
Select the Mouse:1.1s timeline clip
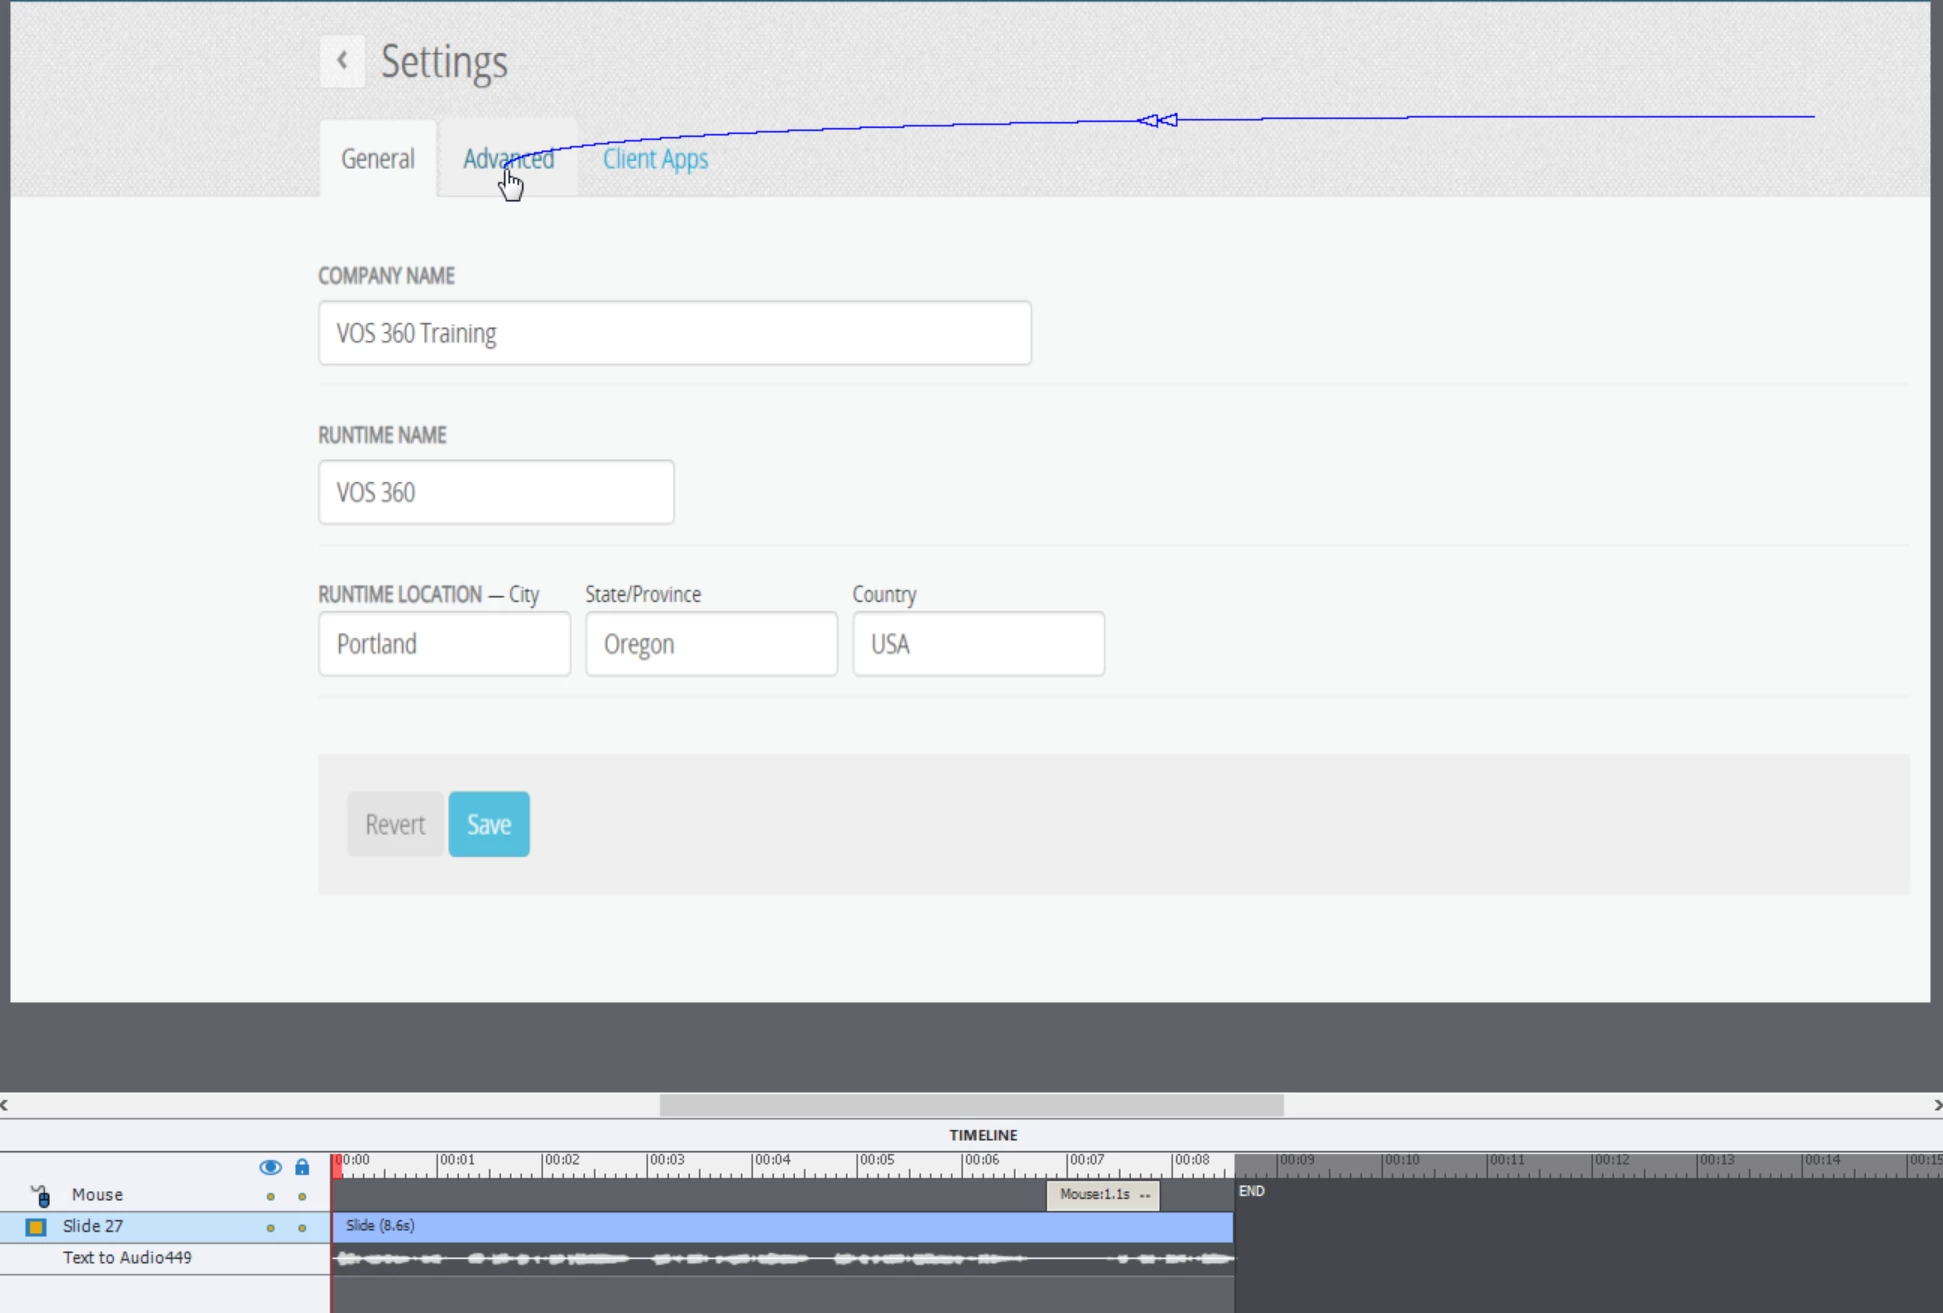click(1103, 1195)
